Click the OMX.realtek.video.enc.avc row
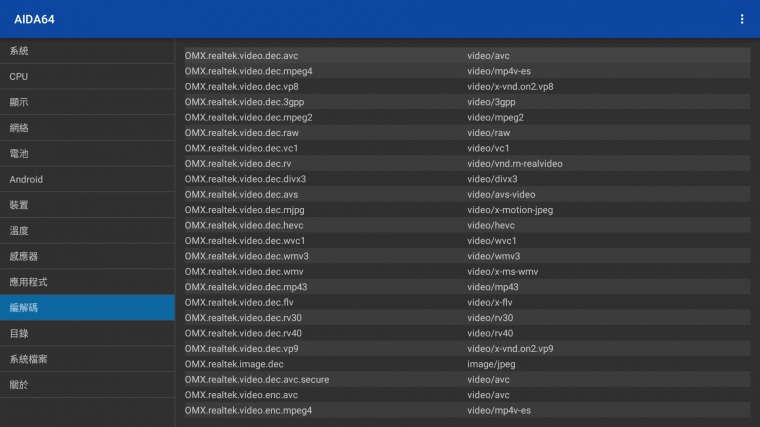760x427 pixels. coord(467,395)
